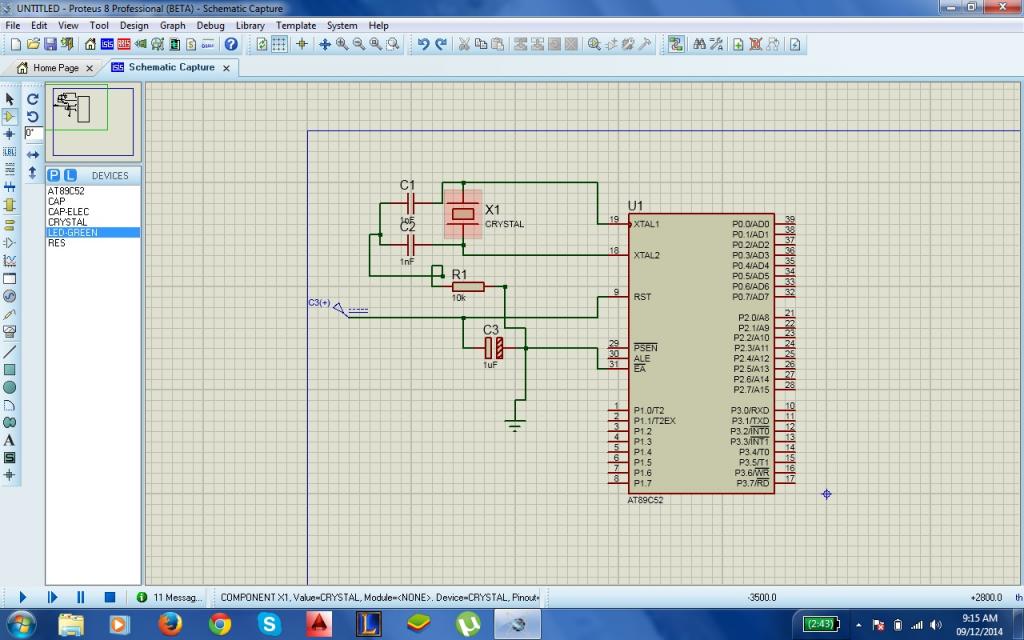
Task: Open the Template menu
Action: coord(296,25)
